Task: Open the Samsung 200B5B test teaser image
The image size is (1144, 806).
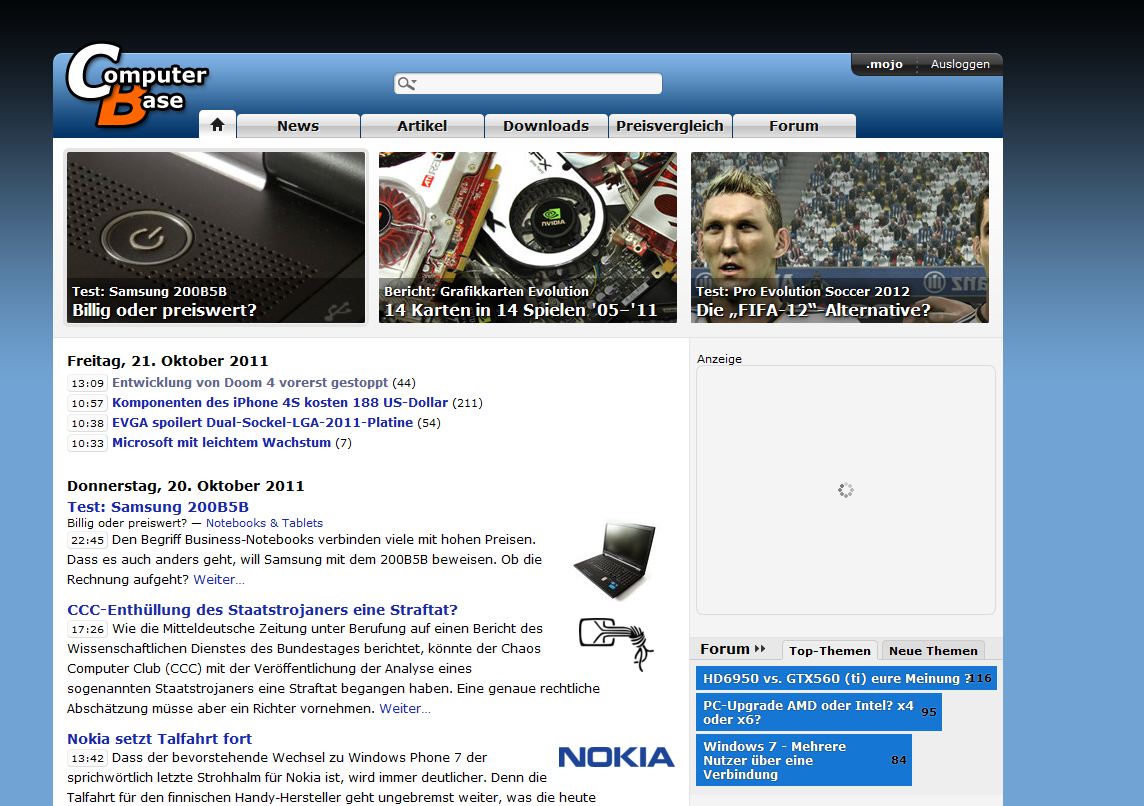Action: (x=216, y=237)
